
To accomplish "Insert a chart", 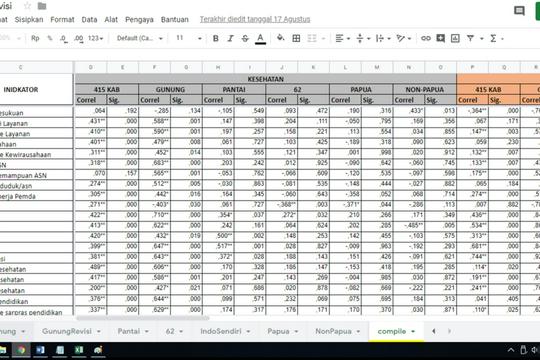I will point(455,38).
